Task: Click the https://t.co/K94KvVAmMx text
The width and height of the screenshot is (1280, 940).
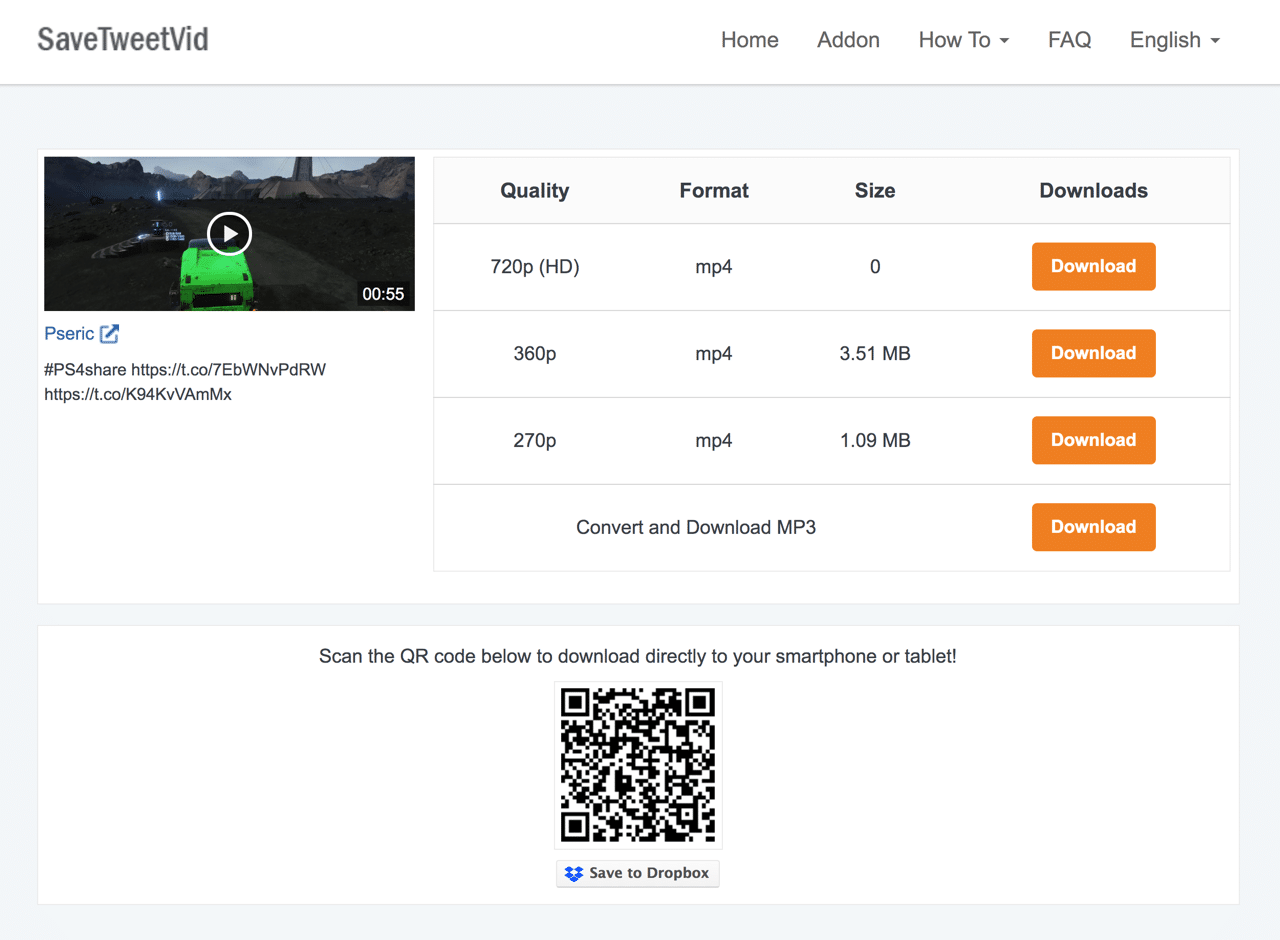Action: click(138, 395)
